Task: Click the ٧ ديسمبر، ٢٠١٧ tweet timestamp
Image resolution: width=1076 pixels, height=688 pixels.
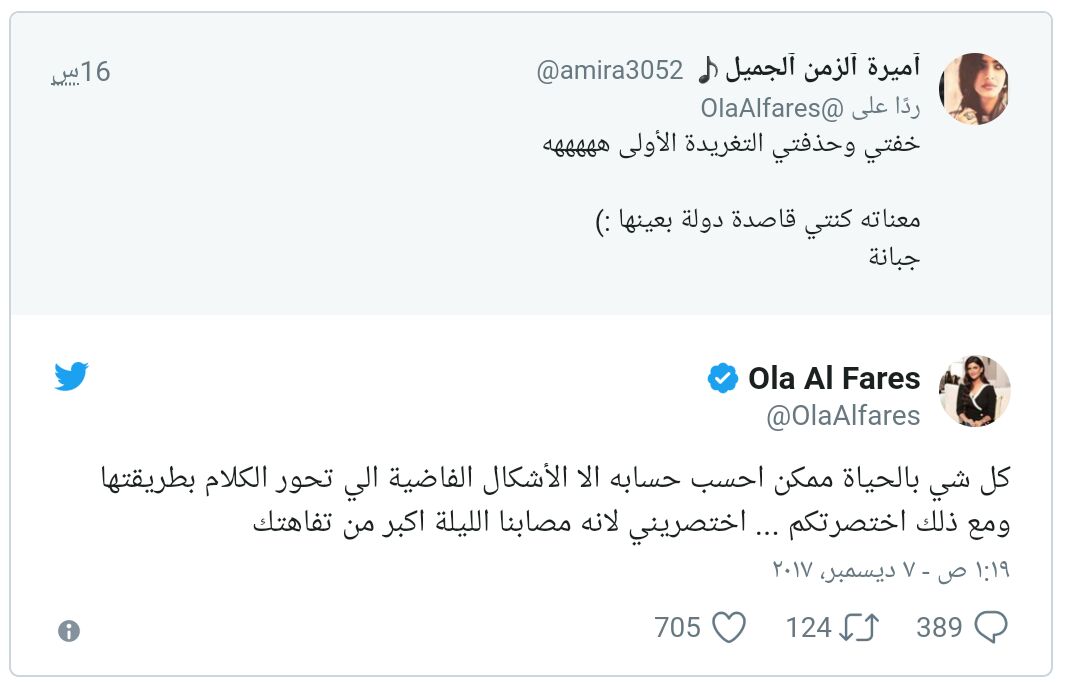Action: [891, 570]
